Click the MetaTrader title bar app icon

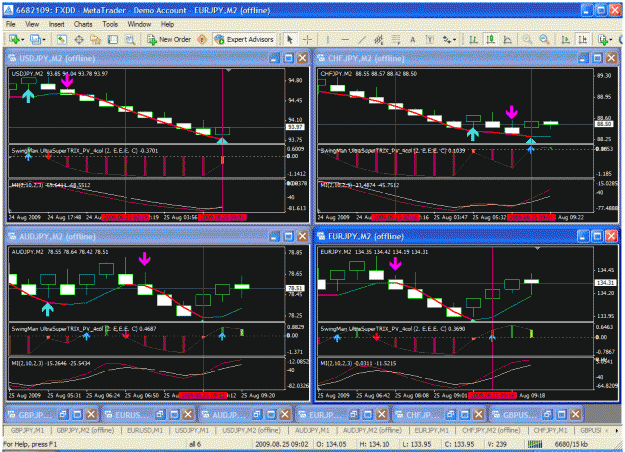8,10
